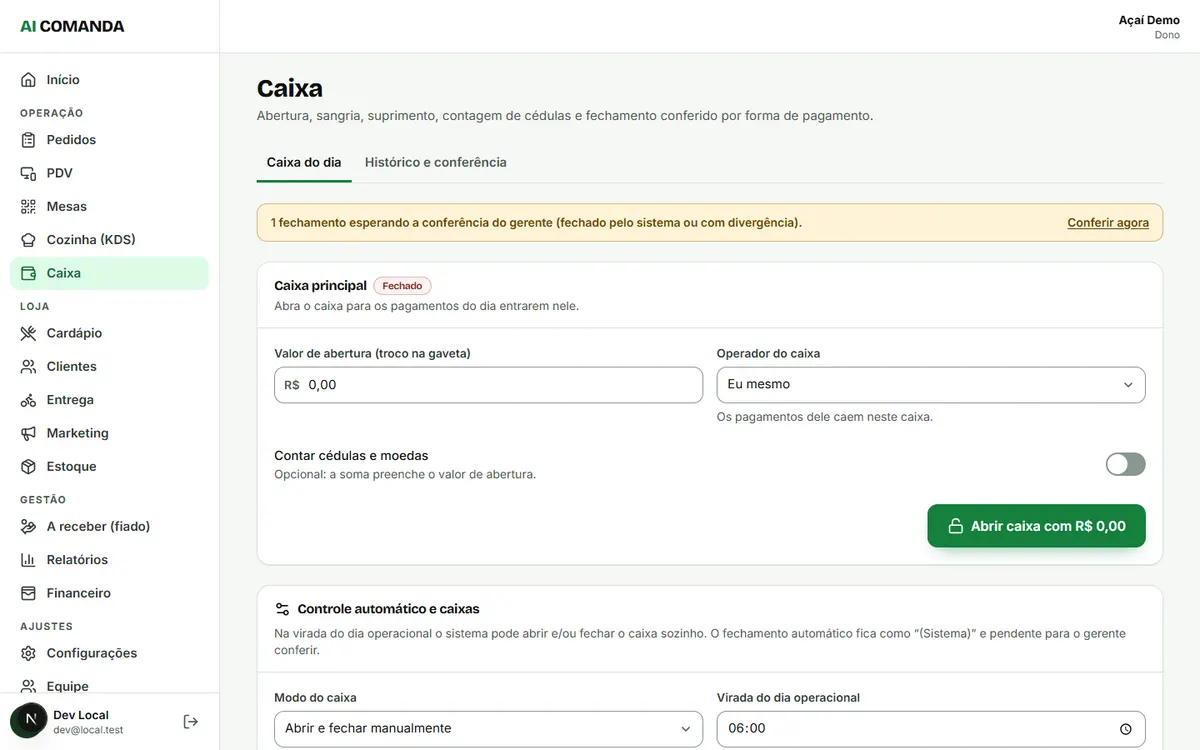The height and width of the screenshot is (750, 1200).
Task: Click the Estoque box icon
Action: [28, 467]
